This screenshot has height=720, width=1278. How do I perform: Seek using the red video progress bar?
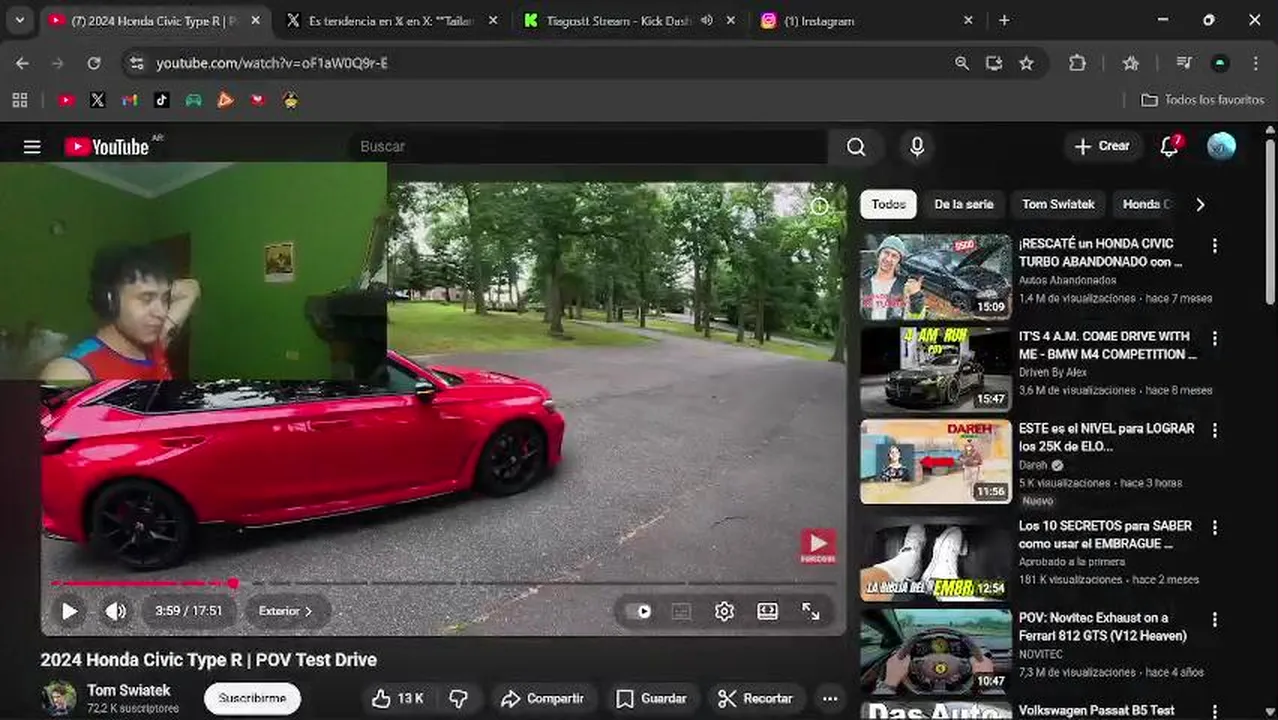click(x=443, y=582)
